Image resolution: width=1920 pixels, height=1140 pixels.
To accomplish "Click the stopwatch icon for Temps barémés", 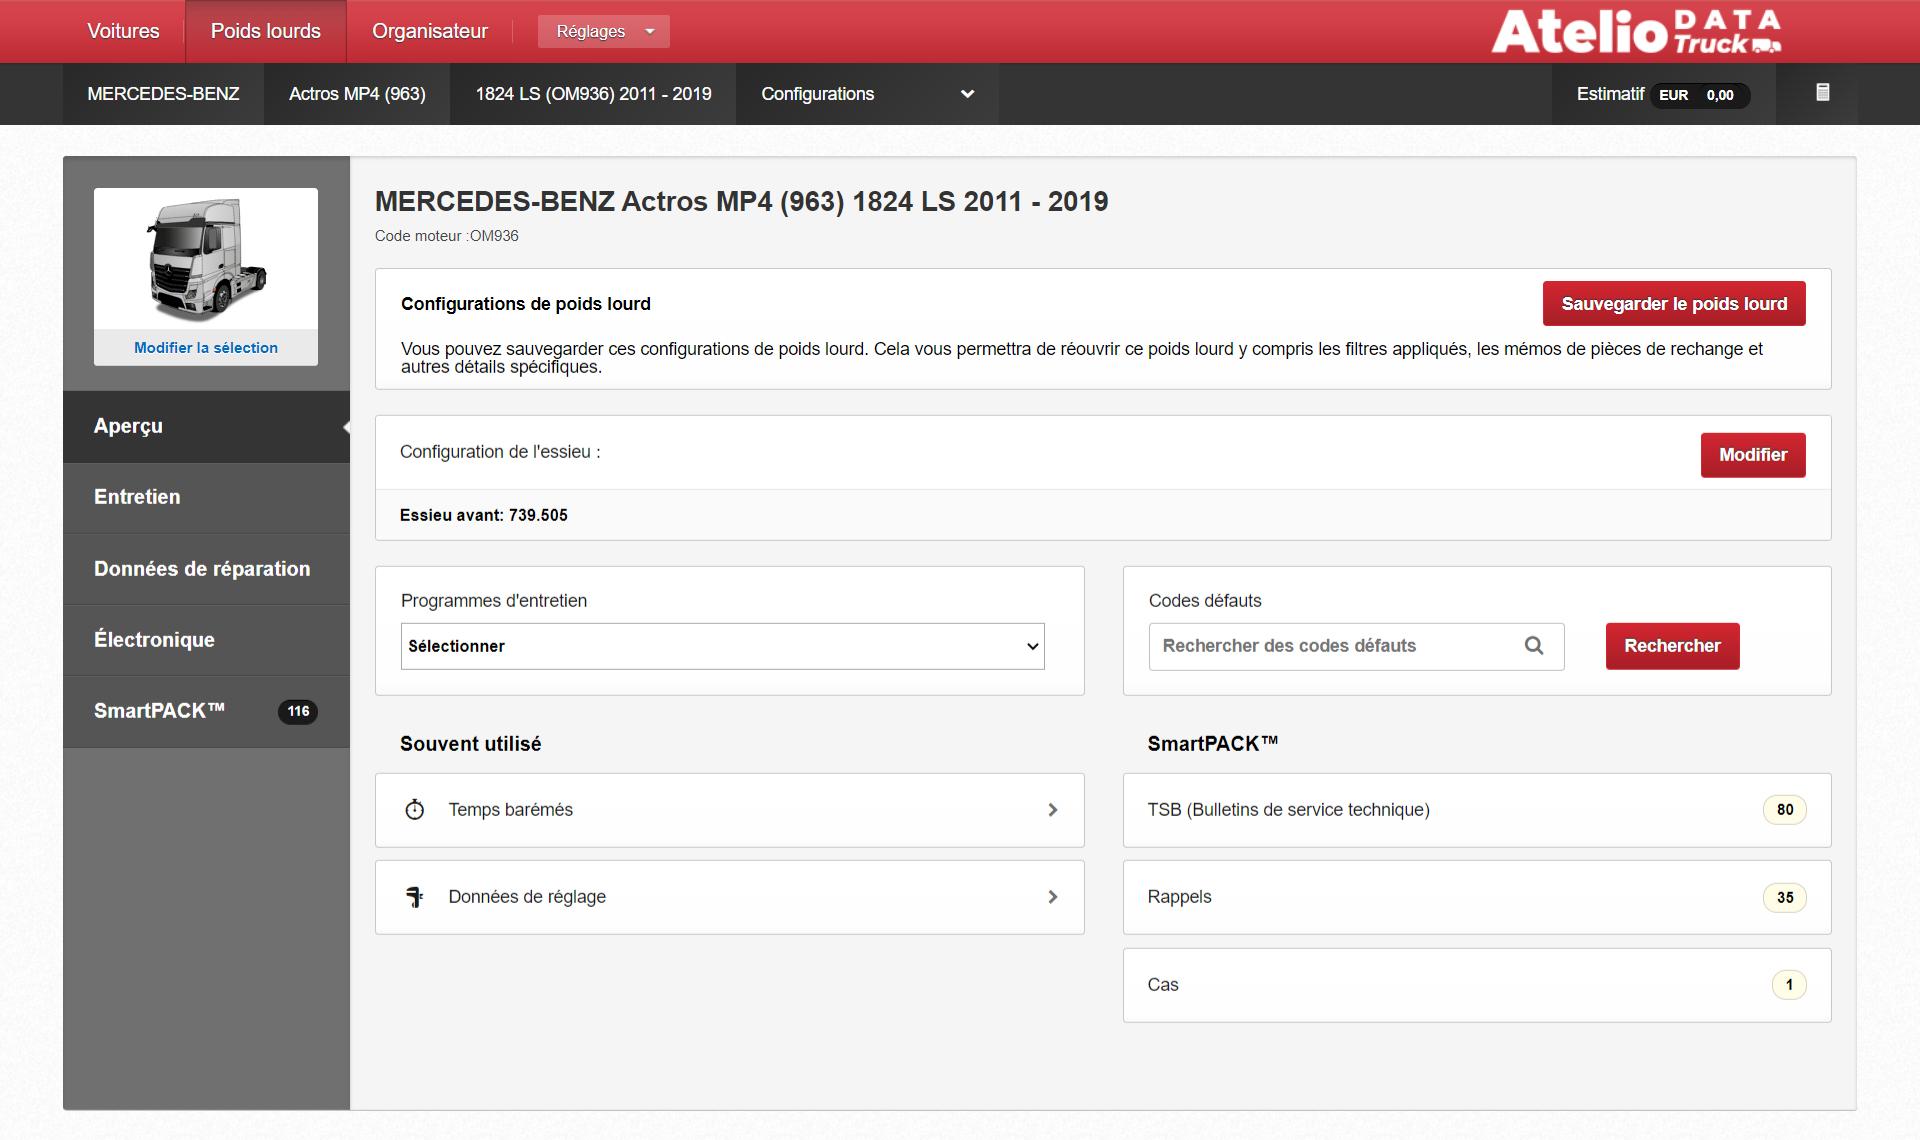I will click(x=415, y=810).
